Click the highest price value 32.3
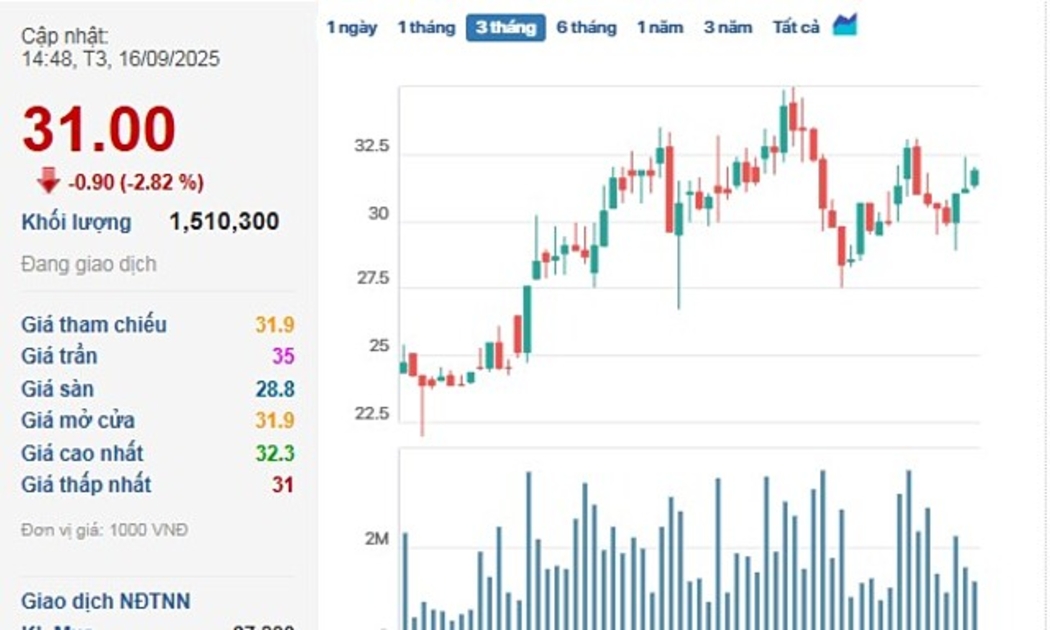Viewport: 1050px width, 630px height. 275,453
